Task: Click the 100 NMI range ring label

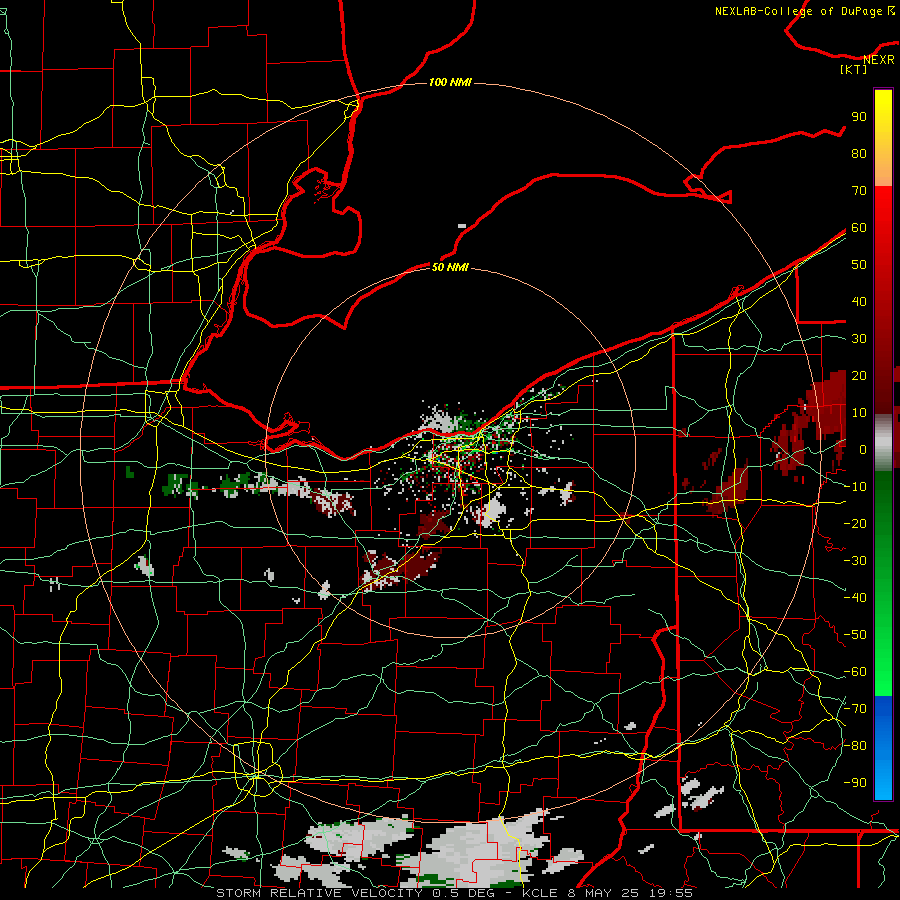Action: coord(450,83)
